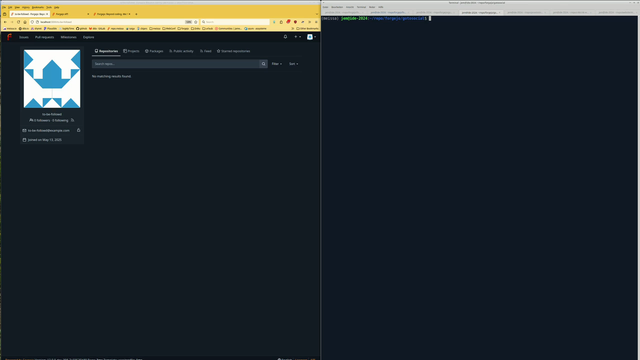Switch to the Public activity tab
The image size is (640, 360).
click(181, 51)
